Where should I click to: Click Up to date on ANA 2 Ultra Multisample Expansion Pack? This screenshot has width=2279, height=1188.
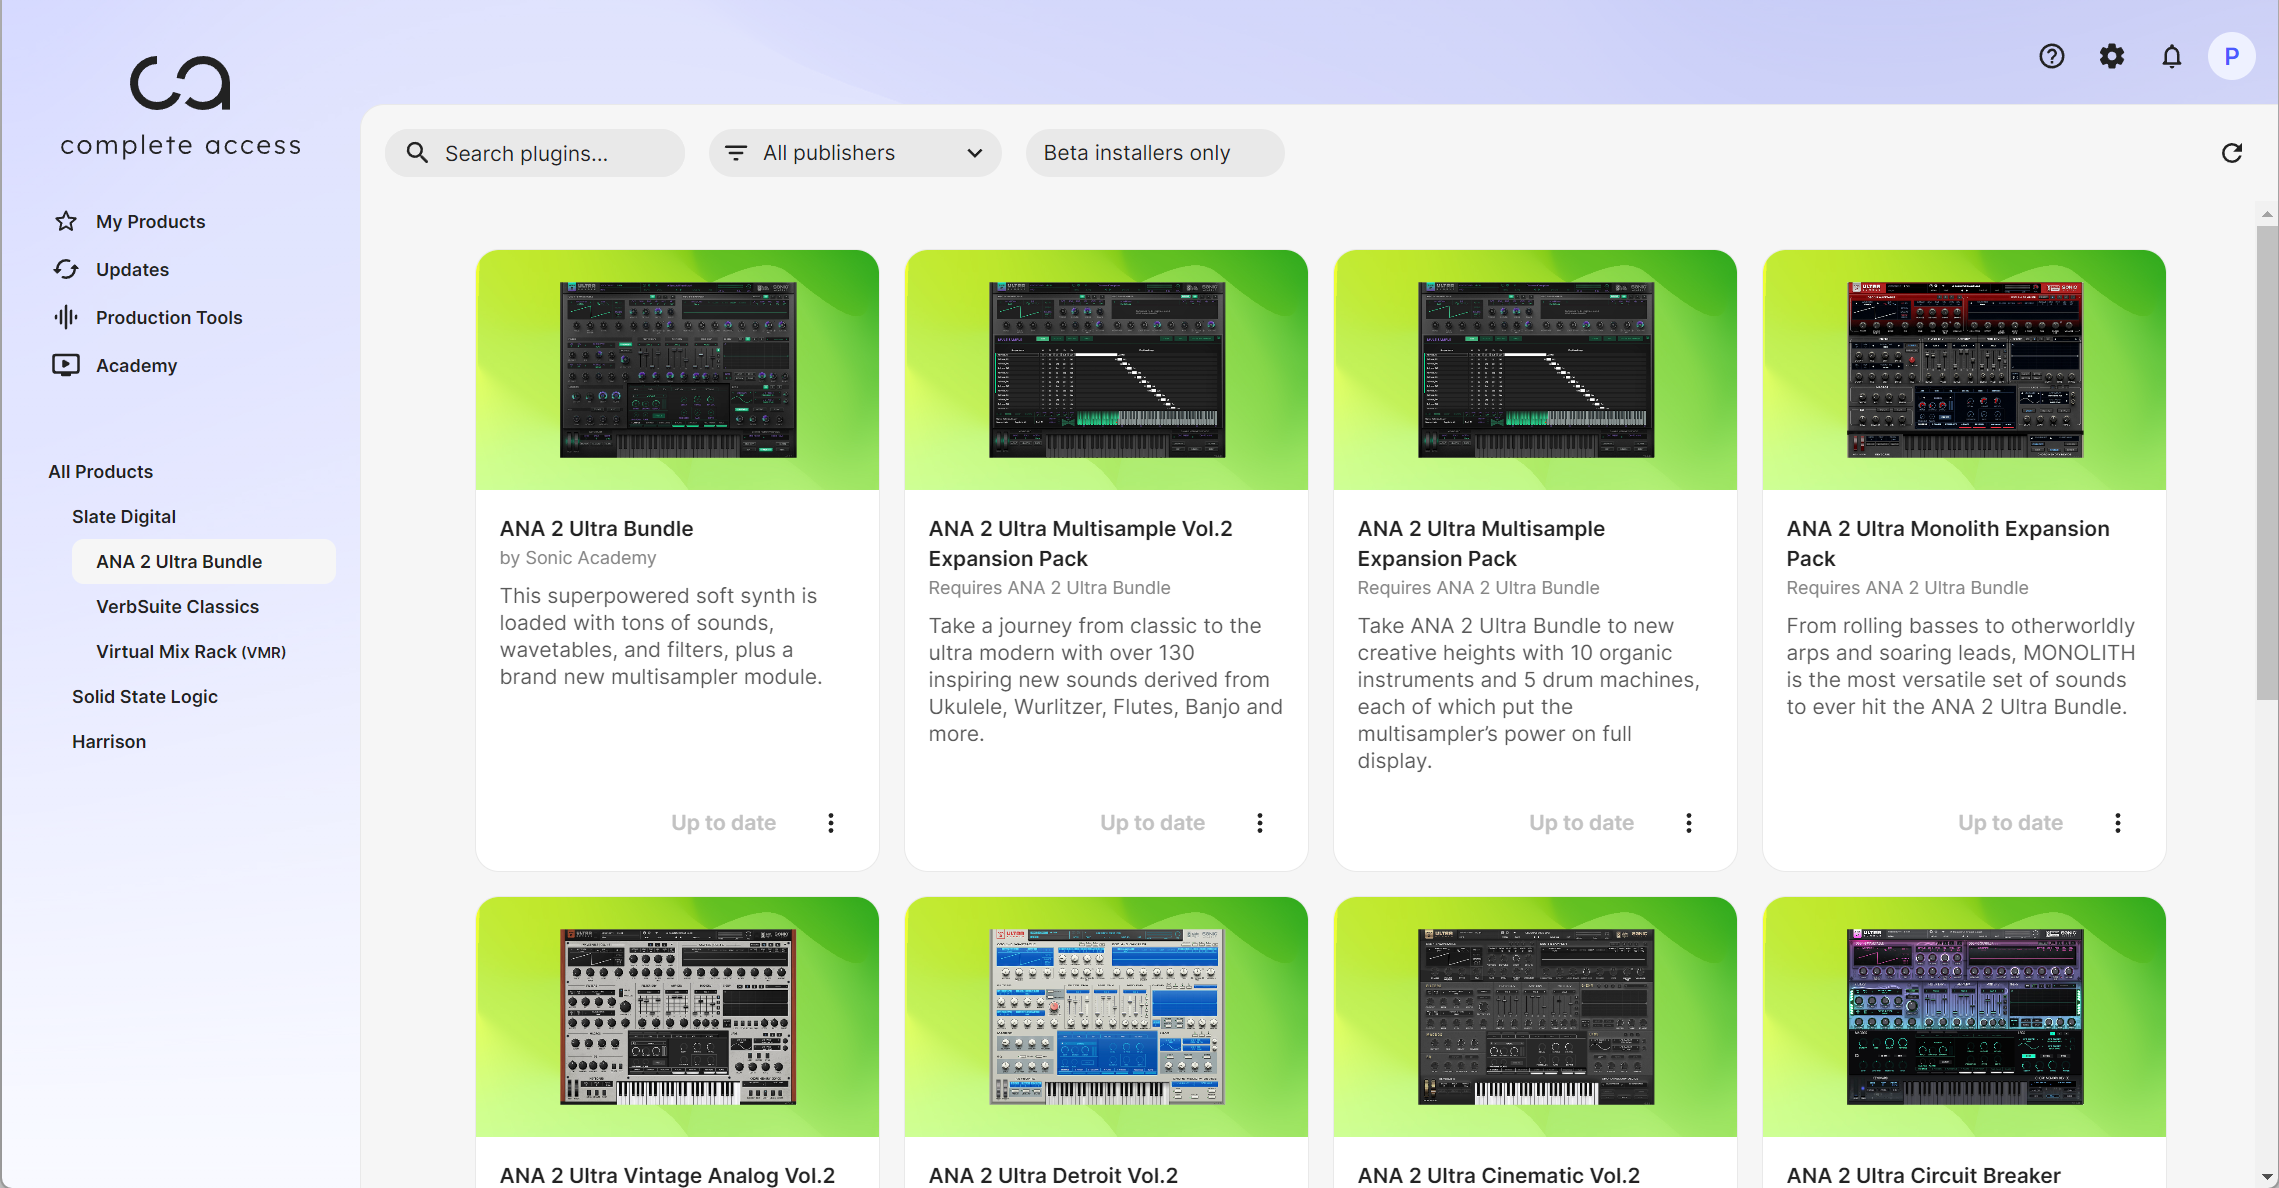coord(1581,822)
